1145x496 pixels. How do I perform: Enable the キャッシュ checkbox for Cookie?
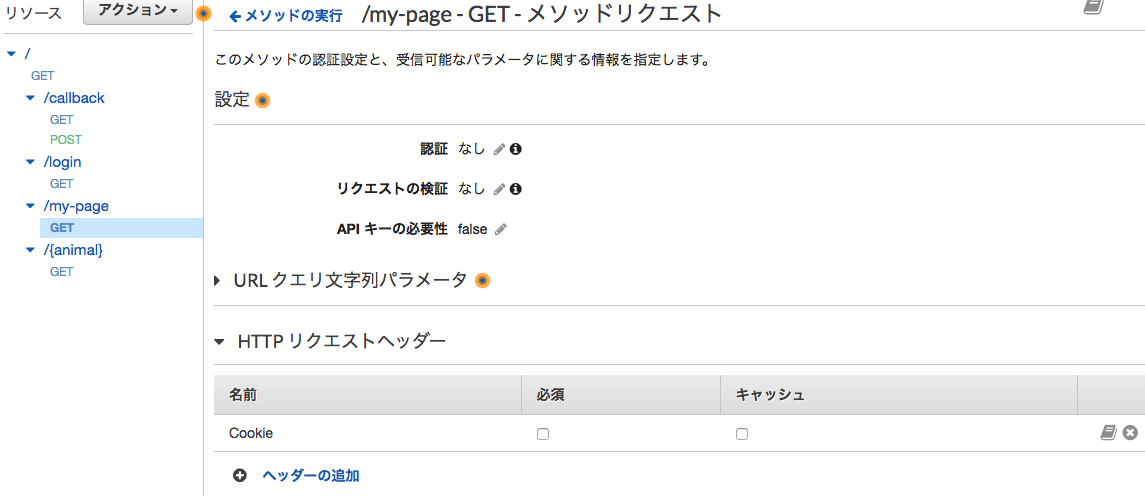coord(742,434)
